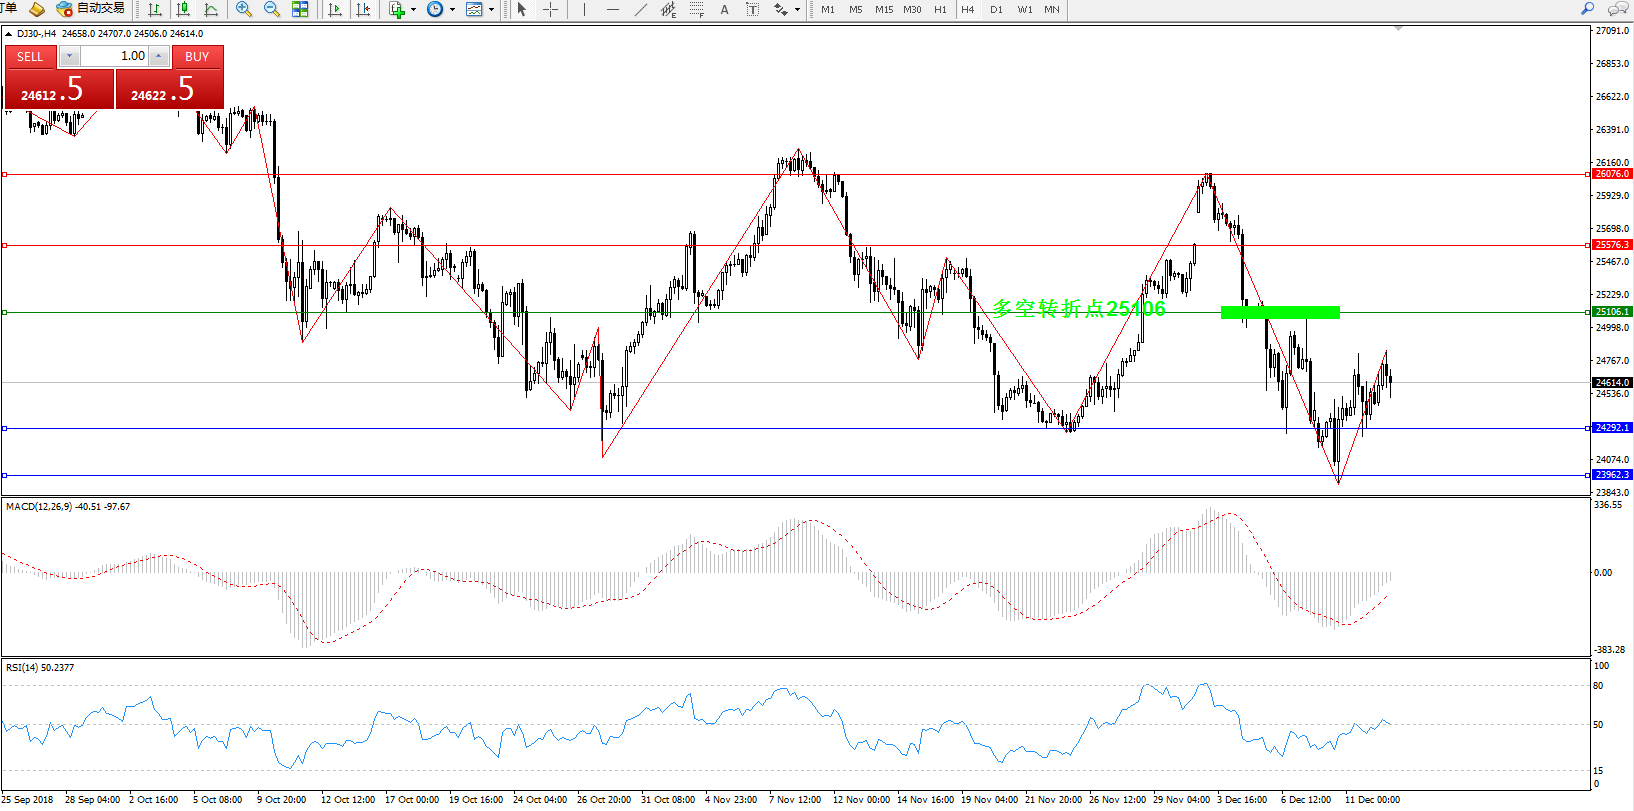The height and width of the screenshot is (811, 1634).
Task: Toggle the 自动交易 auto trading button
Action: (91, 9)
